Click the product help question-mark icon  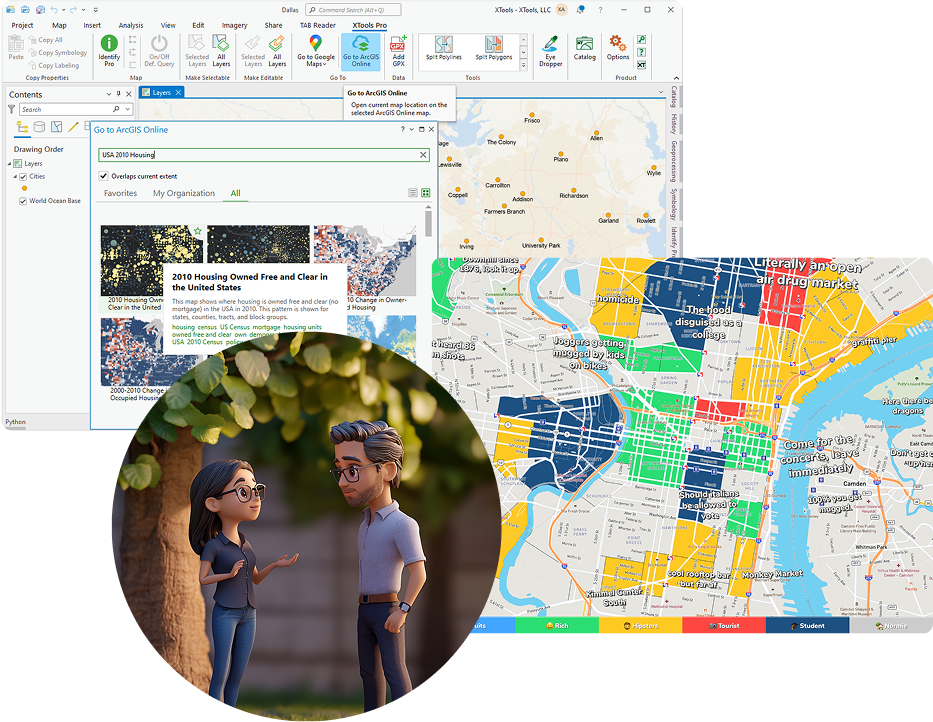tap(641, 52)
